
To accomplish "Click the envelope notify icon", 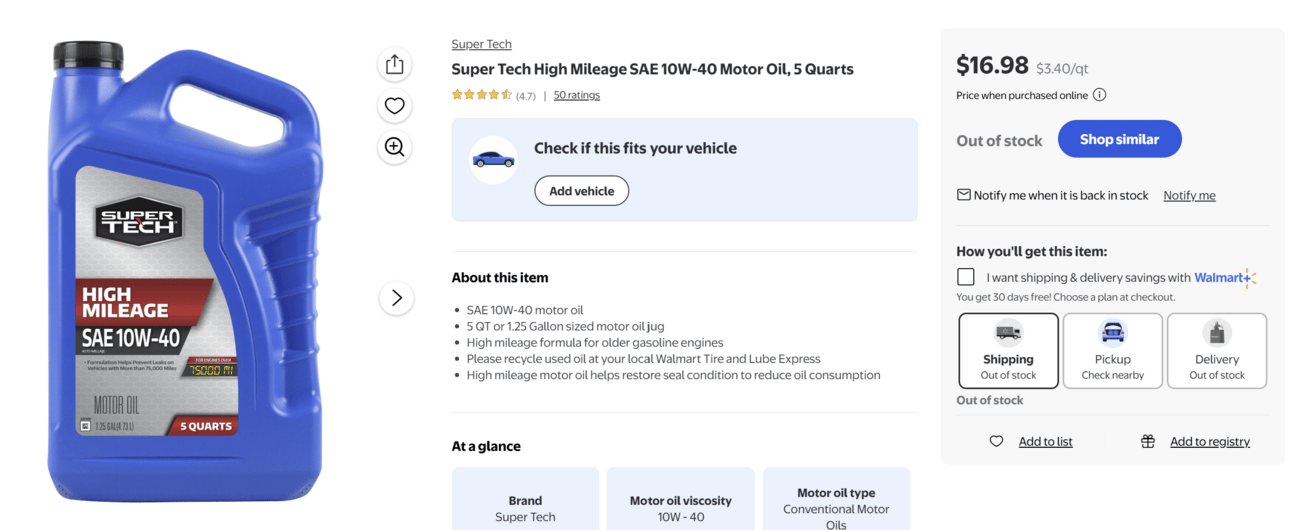I will 964,195.
